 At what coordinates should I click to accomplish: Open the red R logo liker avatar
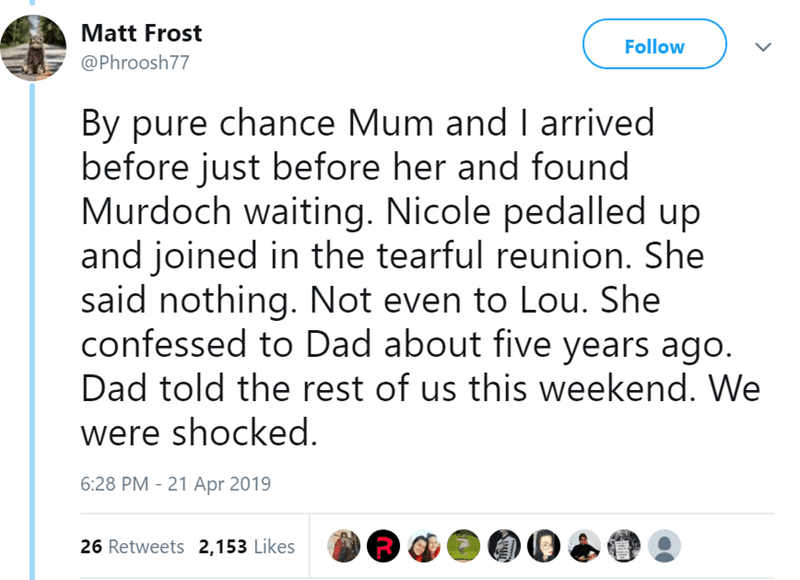point(386,547)
